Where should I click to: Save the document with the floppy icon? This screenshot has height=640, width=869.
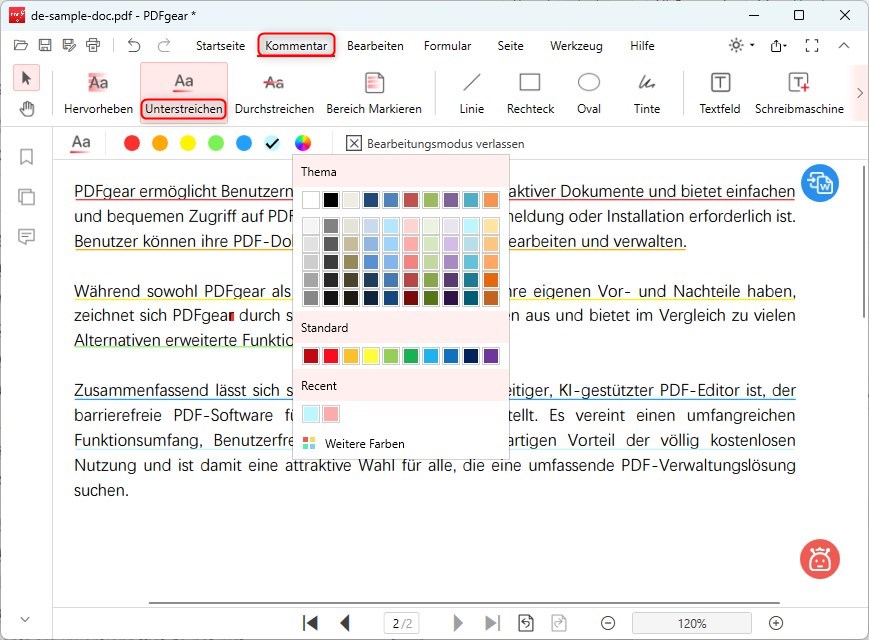[45, 45]
